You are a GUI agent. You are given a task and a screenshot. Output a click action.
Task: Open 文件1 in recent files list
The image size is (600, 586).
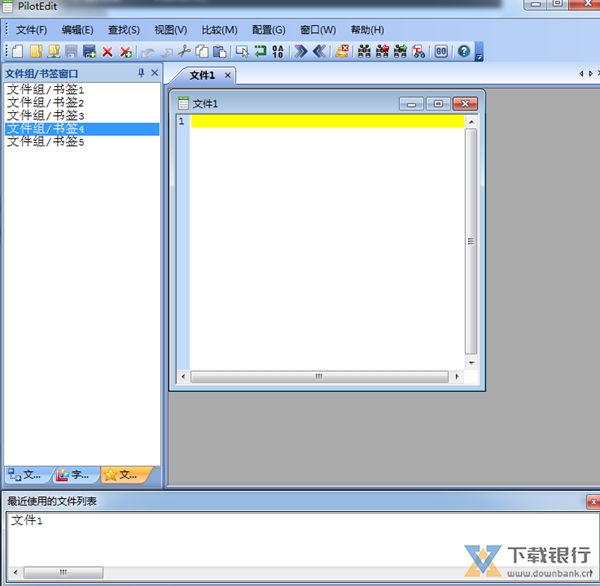[27, 521]
